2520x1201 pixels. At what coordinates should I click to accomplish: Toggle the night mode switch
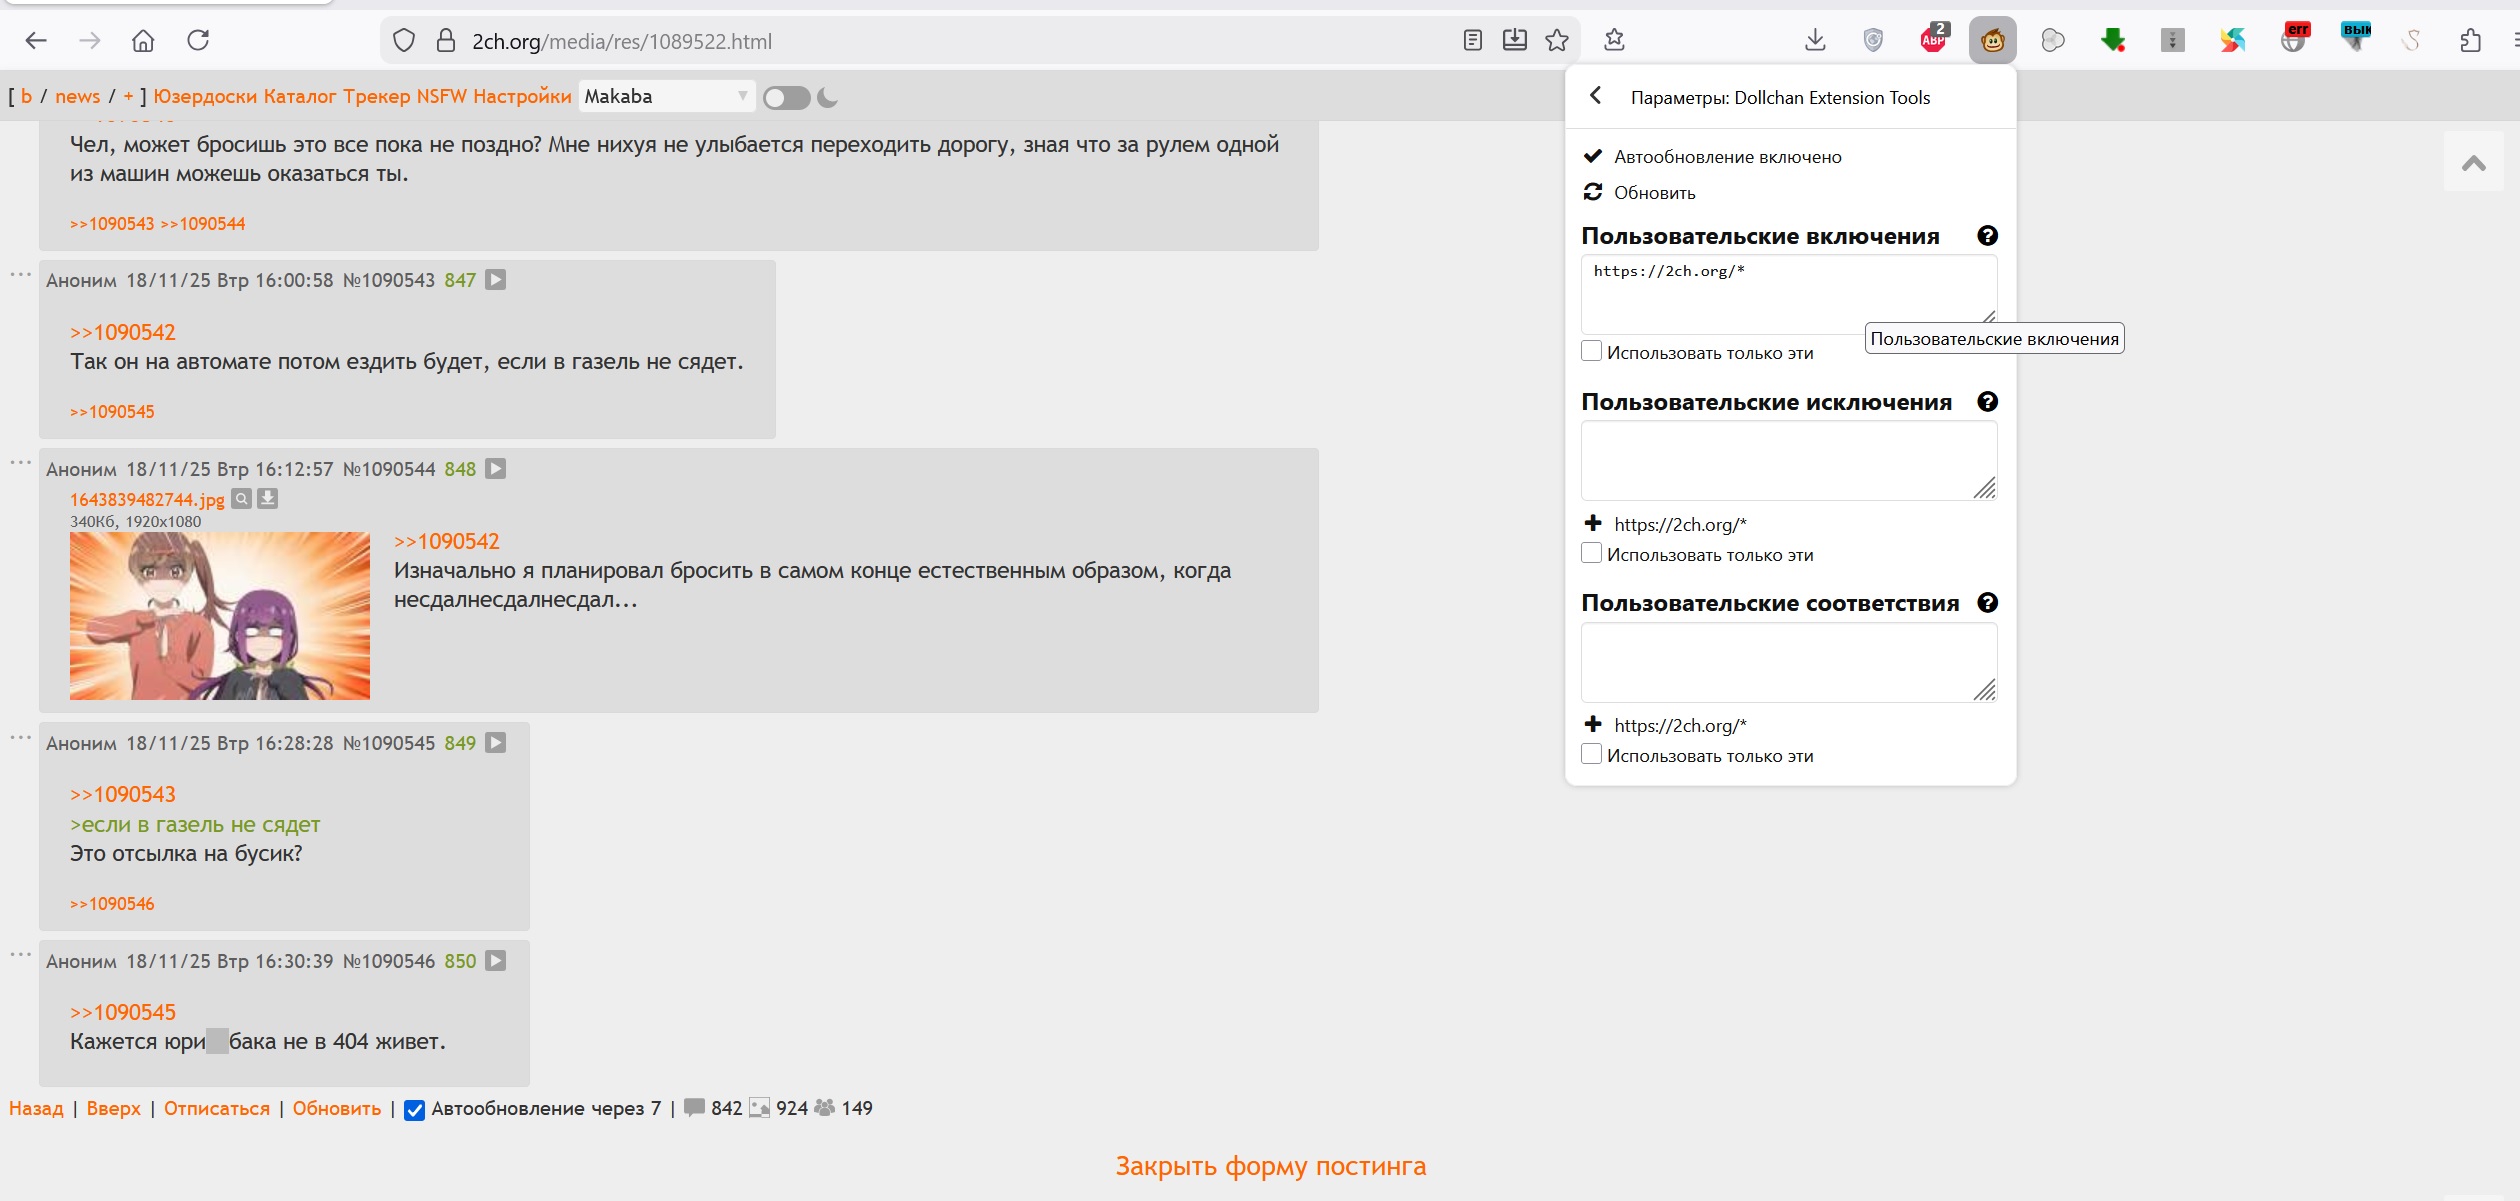(786, 98)
